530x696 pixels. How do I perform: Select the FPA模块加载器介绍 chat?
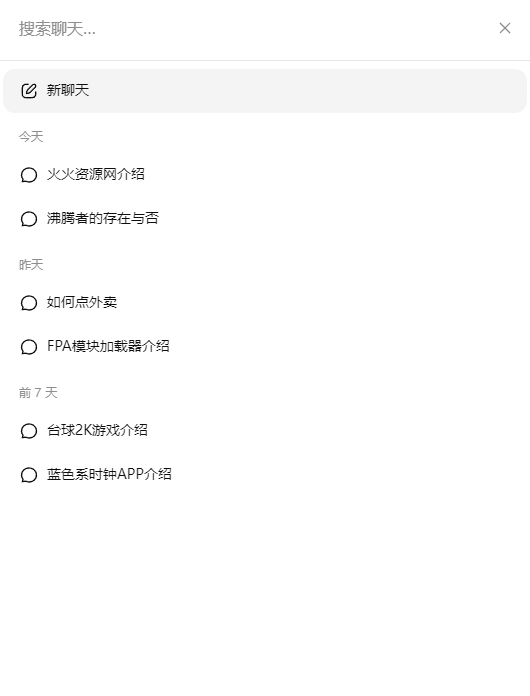pyautogui.click(x=265, y=346)
